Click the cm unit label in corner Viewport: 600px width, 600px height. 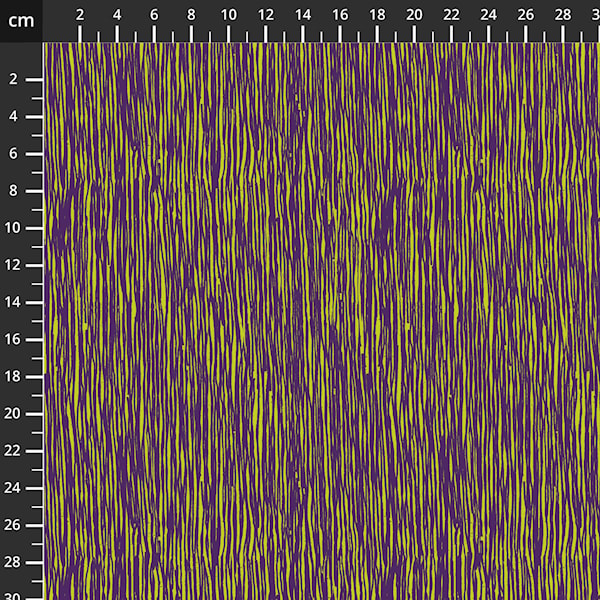[21, 20]
